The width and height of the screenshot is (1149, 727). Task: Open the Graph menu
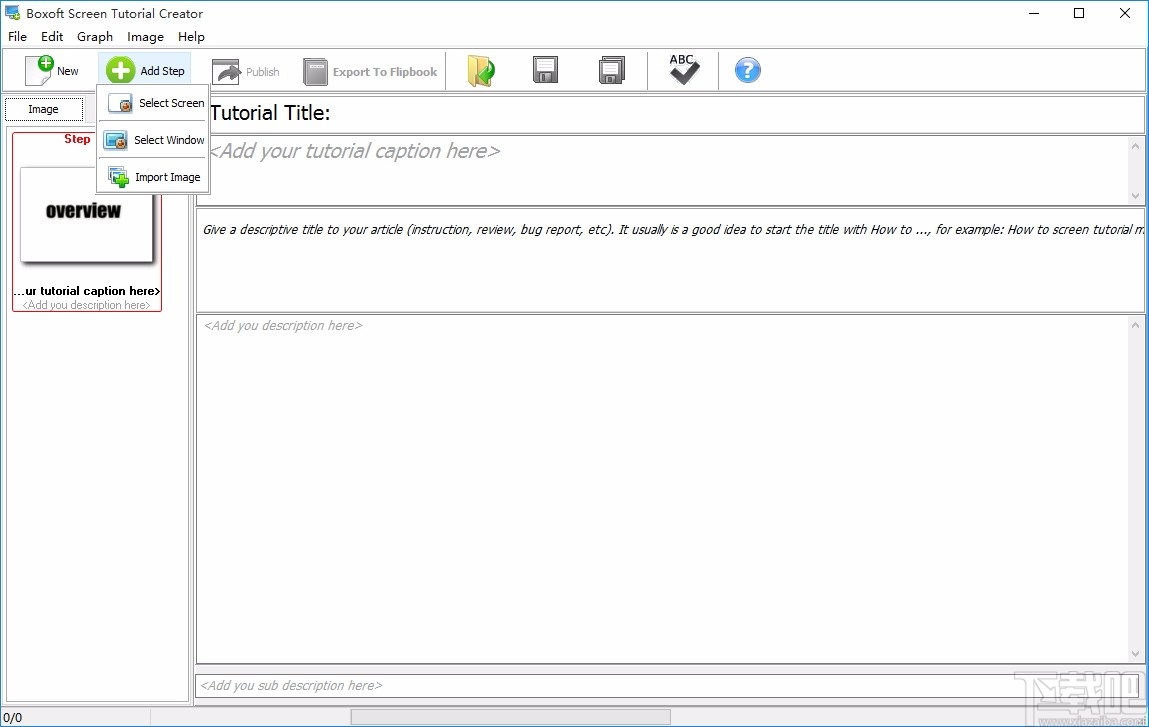point(95,36)
